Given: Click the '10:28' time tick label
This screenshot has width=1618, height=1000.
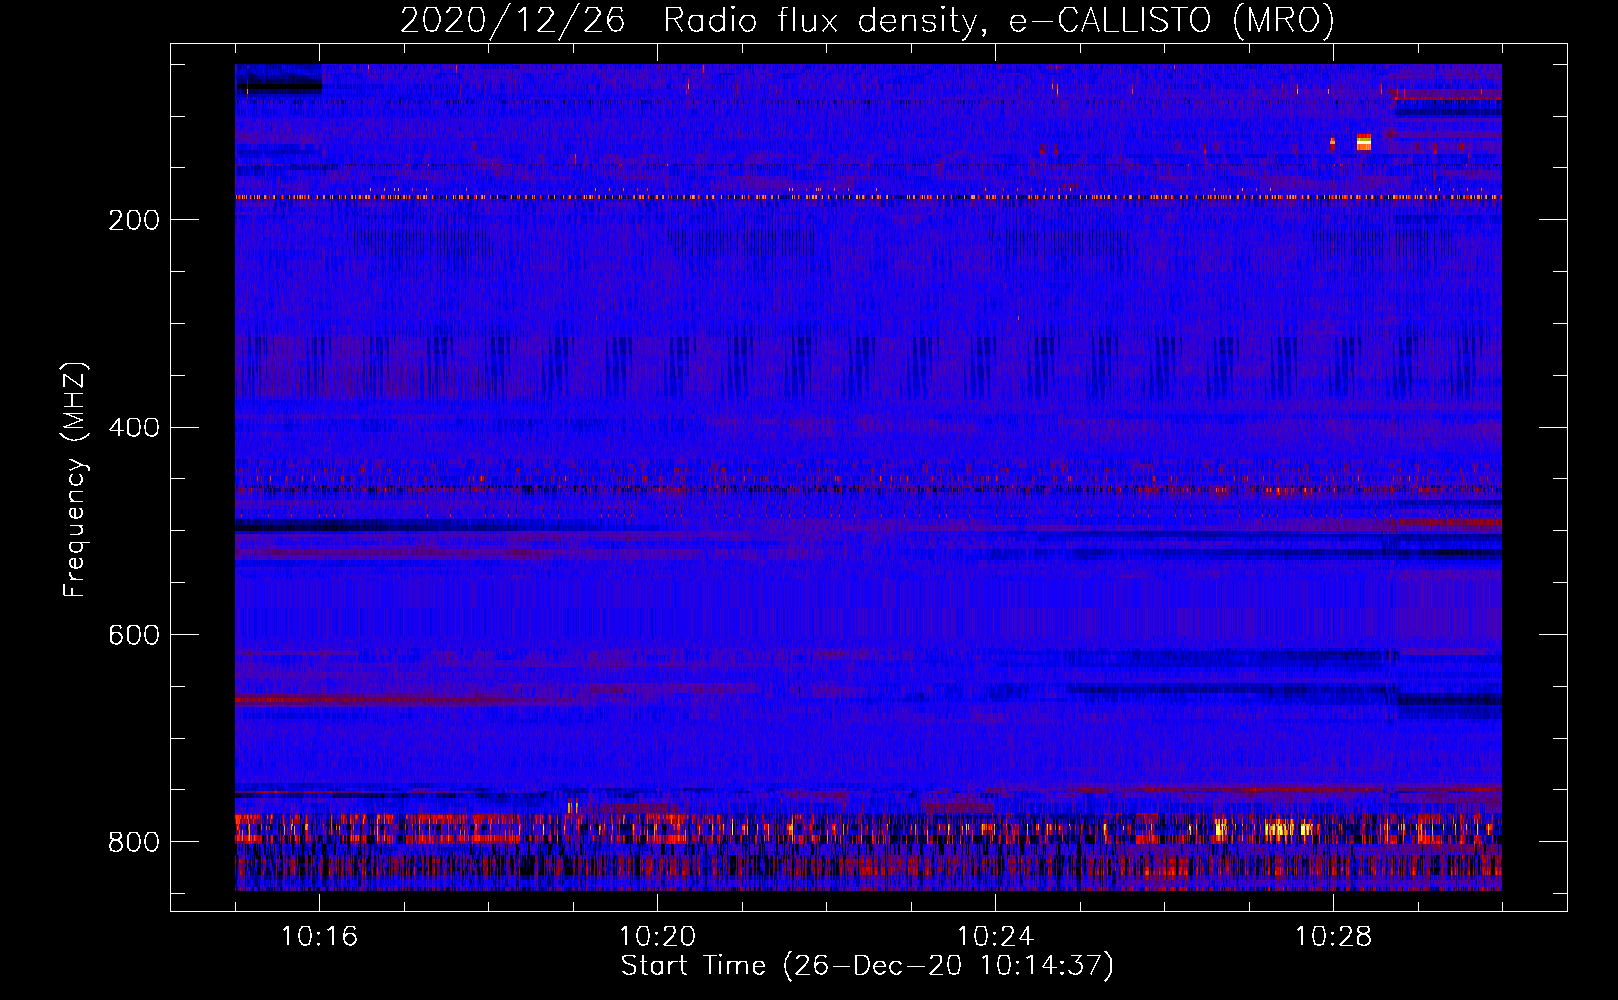Looking at the screenshot, I should (1334, 937).
